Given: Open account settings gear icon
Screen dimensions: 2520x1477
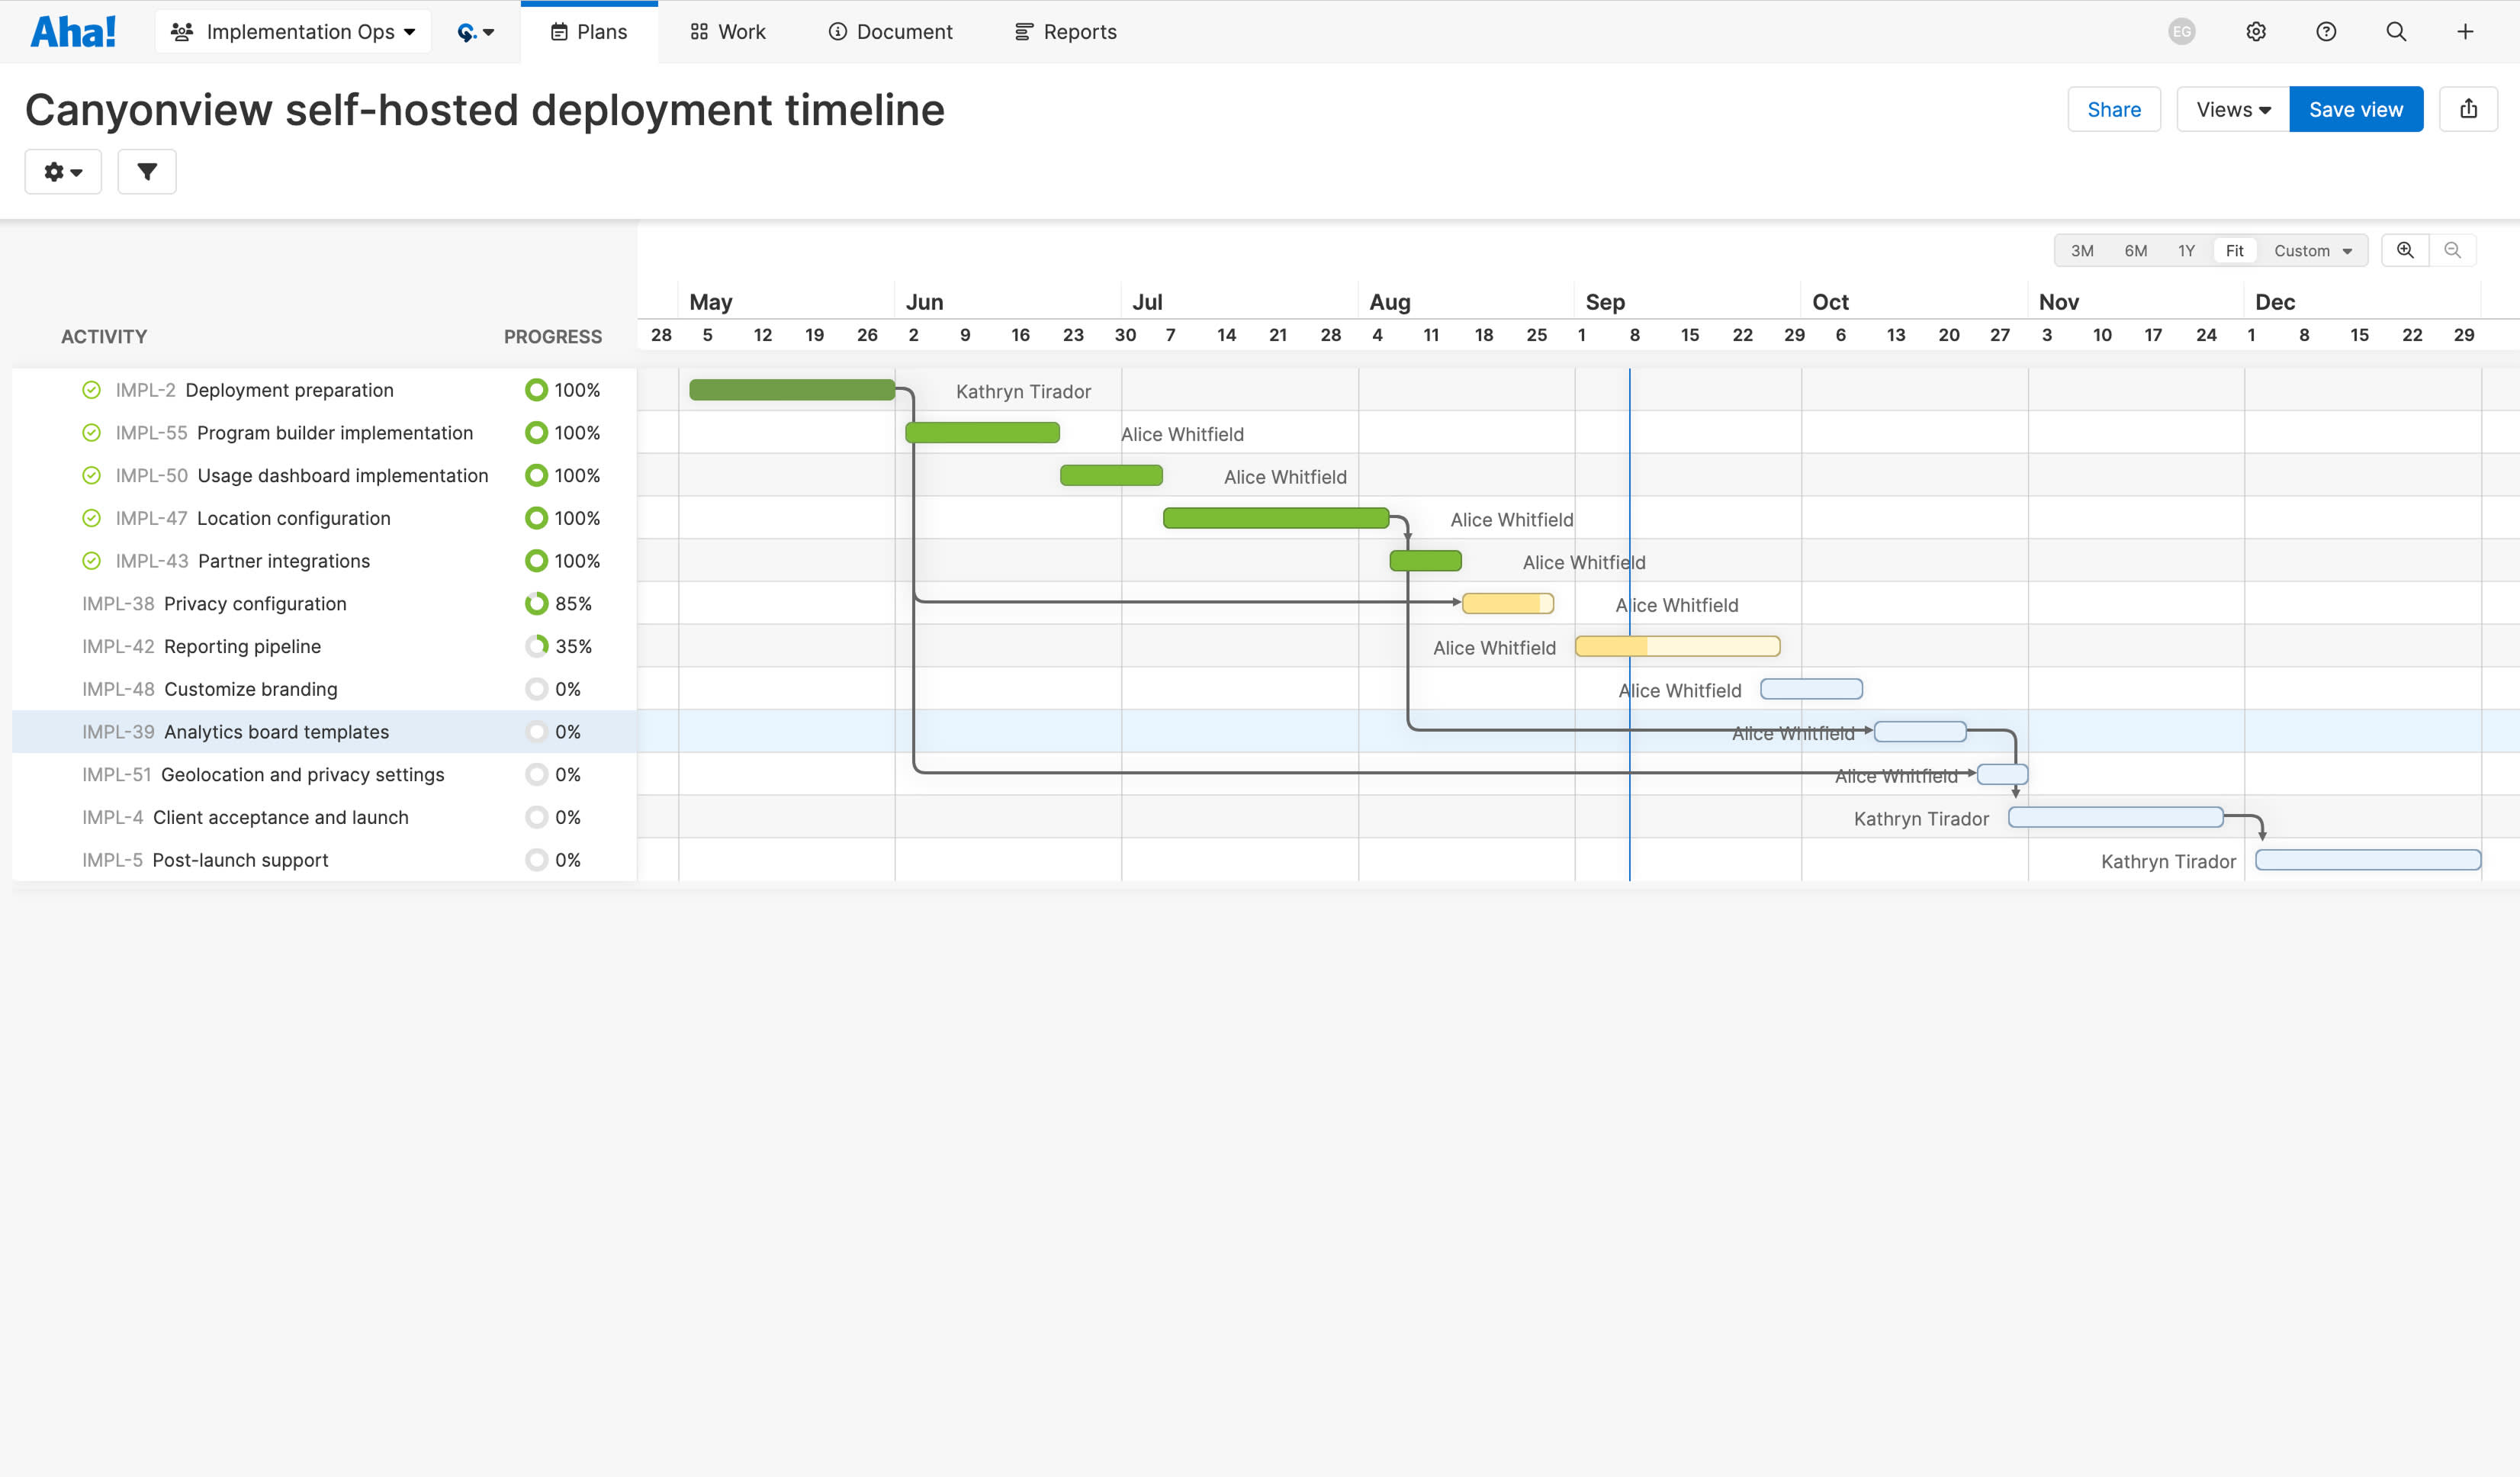Looking at the screenshot, I should pyautogui.click(x=2256, y=32).
